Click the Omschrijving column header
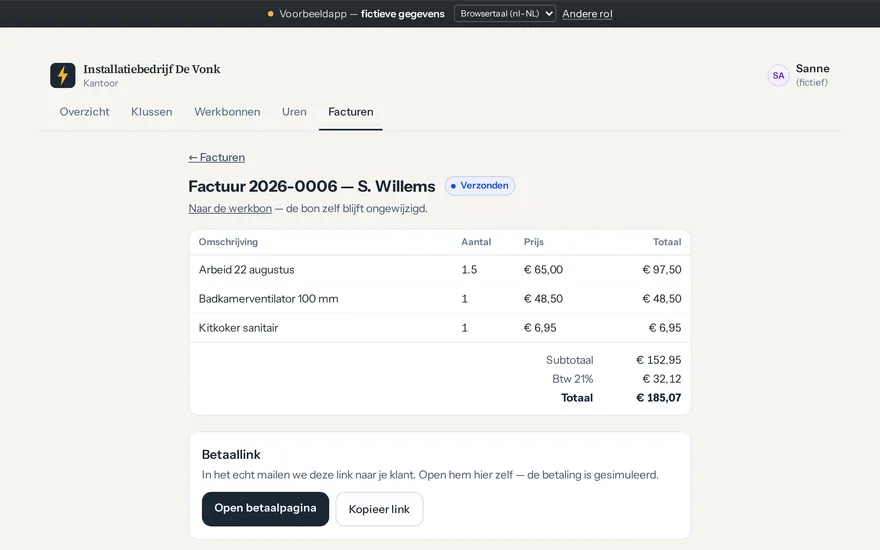This screenshot has height=550, width=880. [228, 242]
